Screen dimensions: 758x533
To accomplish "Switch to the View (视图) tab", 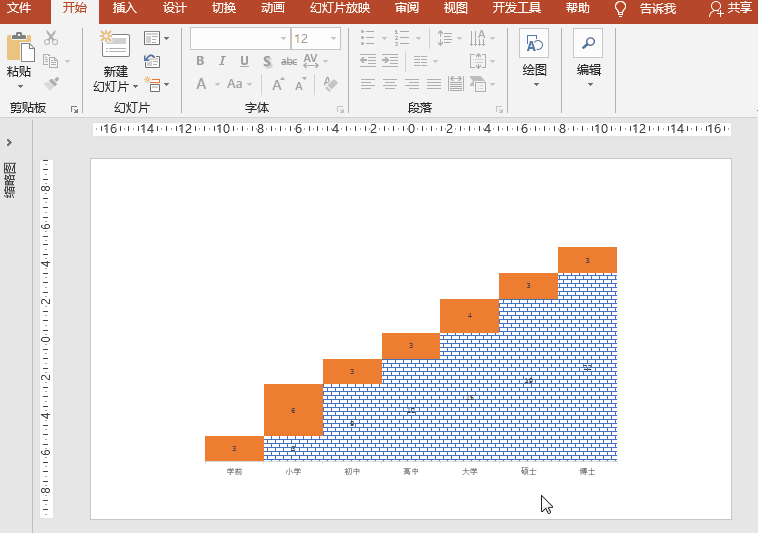I will 455,8.
